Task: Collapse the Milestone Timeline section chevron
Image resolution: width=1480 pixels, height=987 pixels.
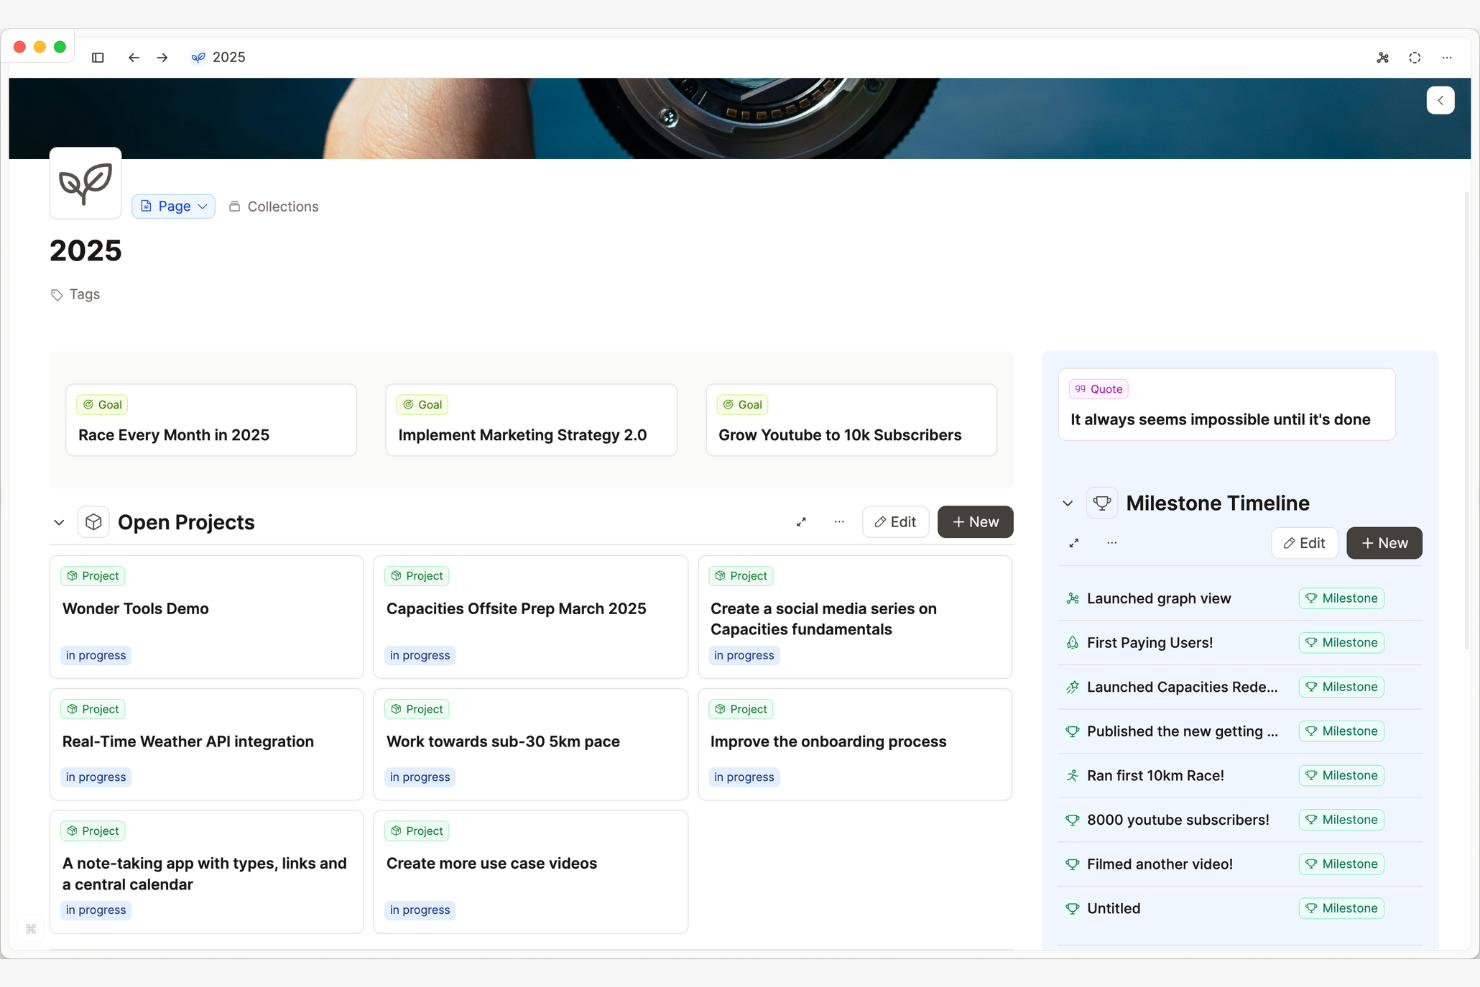Action: [1067, 503]
